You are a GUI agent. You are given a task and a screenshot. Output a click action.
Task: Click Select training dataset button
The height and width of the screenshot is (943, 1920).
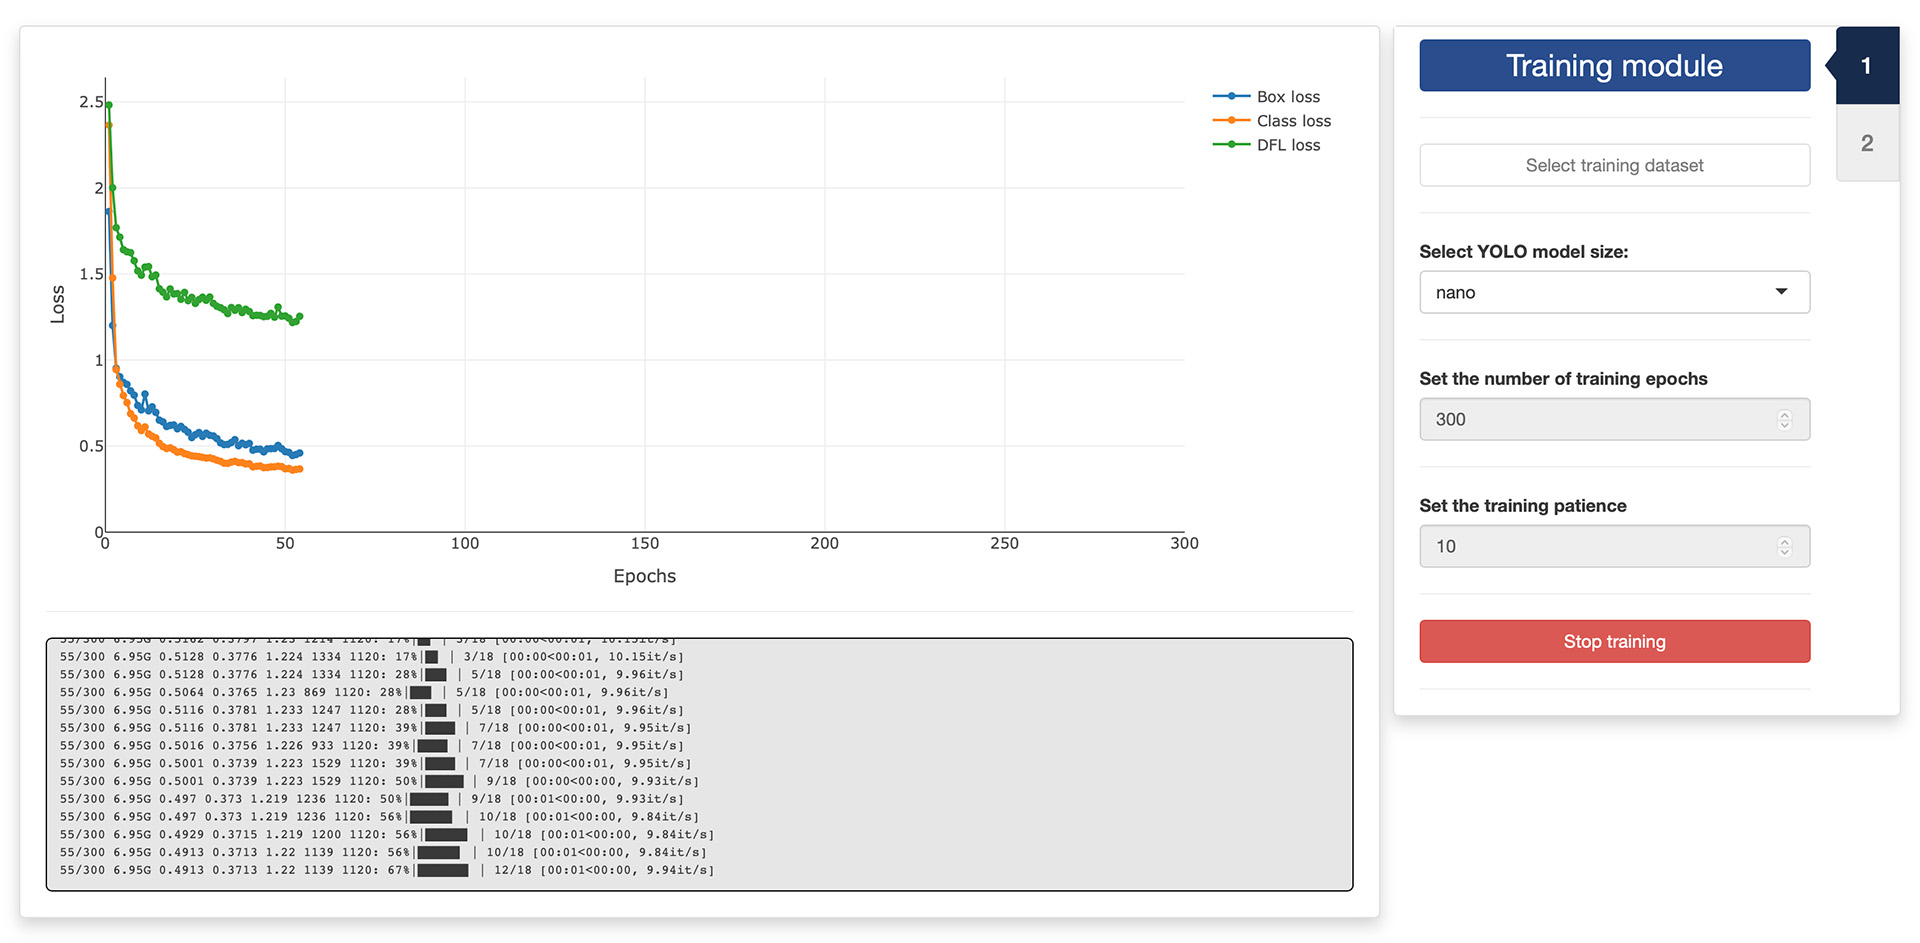click(1614, 165)
